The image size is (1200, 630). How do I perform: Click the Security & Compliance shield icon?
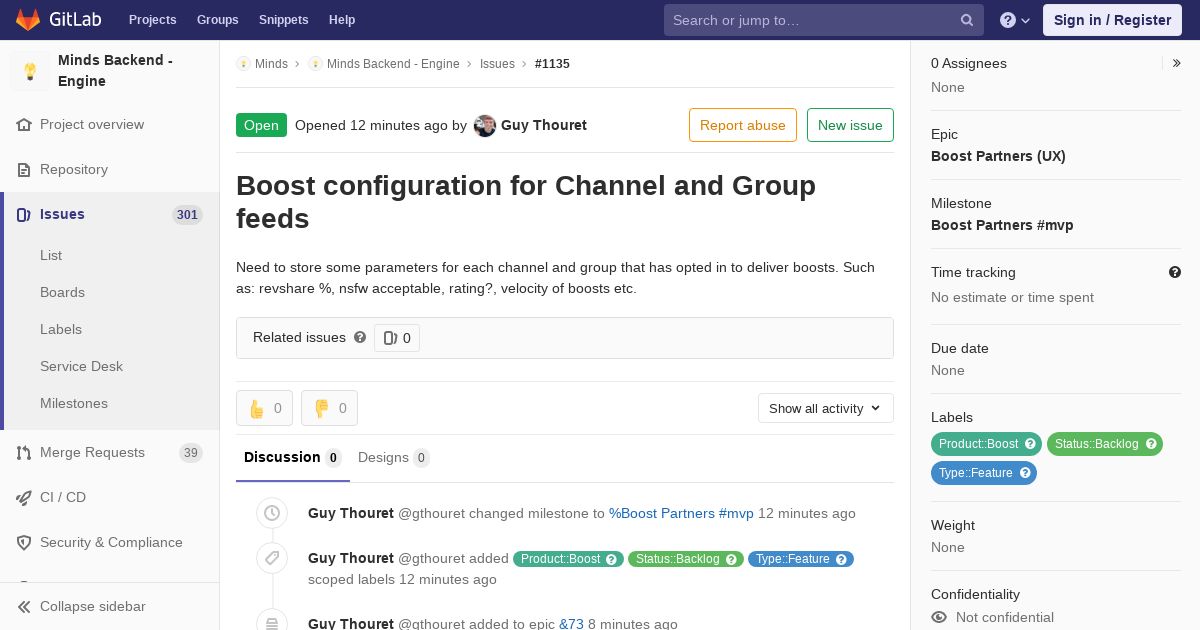tap(24, 543)
